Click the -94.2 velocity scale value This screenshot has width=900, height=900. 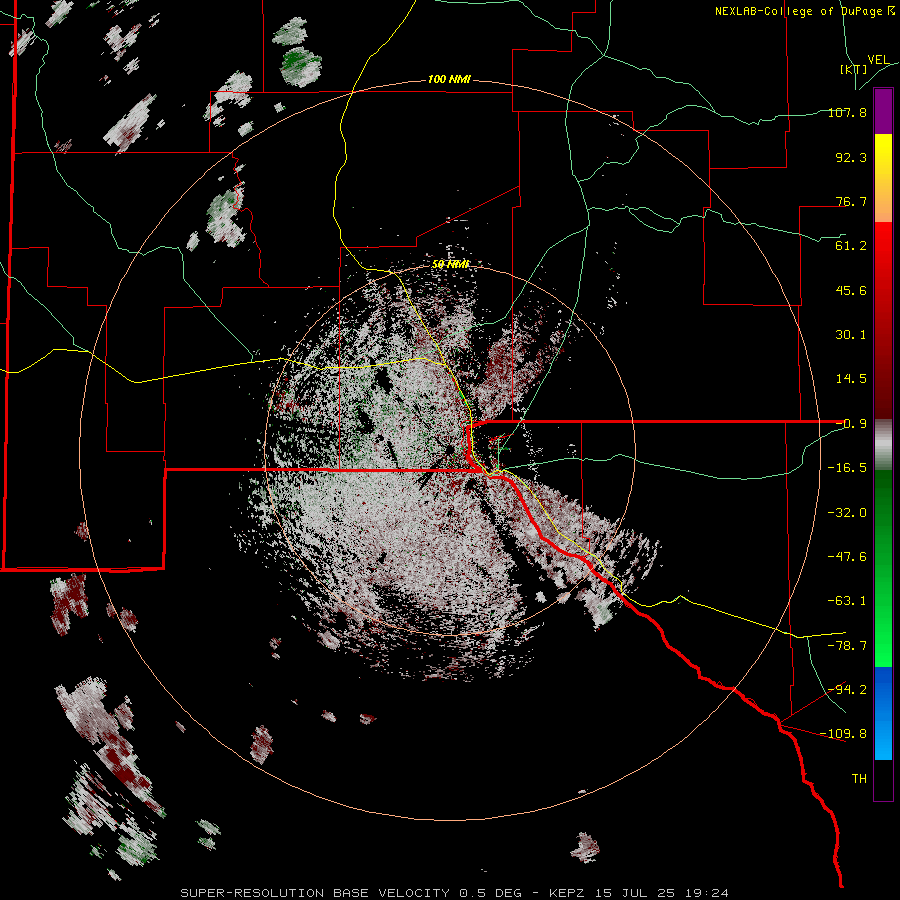point(847,689)
